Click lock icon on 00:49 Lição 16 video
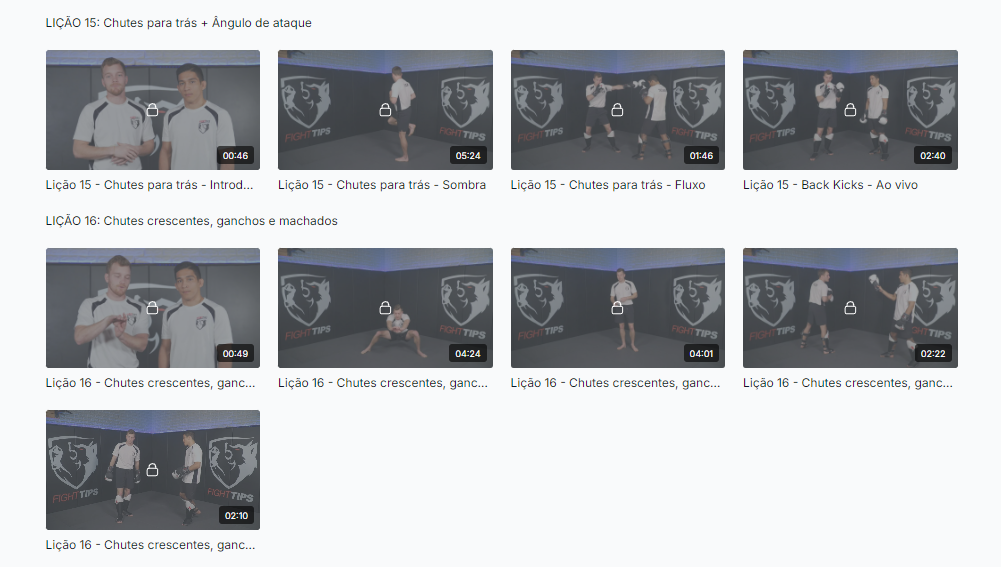Screen dimensions: 1001x567 (x=153, y=308)
